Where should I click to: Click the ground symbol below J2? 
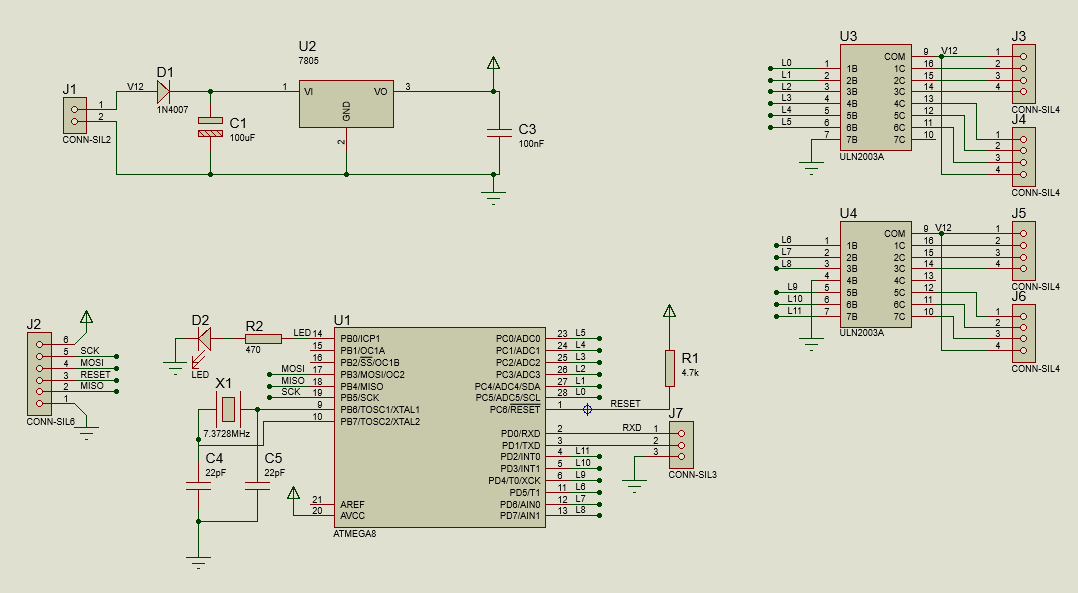pos(86,433)
